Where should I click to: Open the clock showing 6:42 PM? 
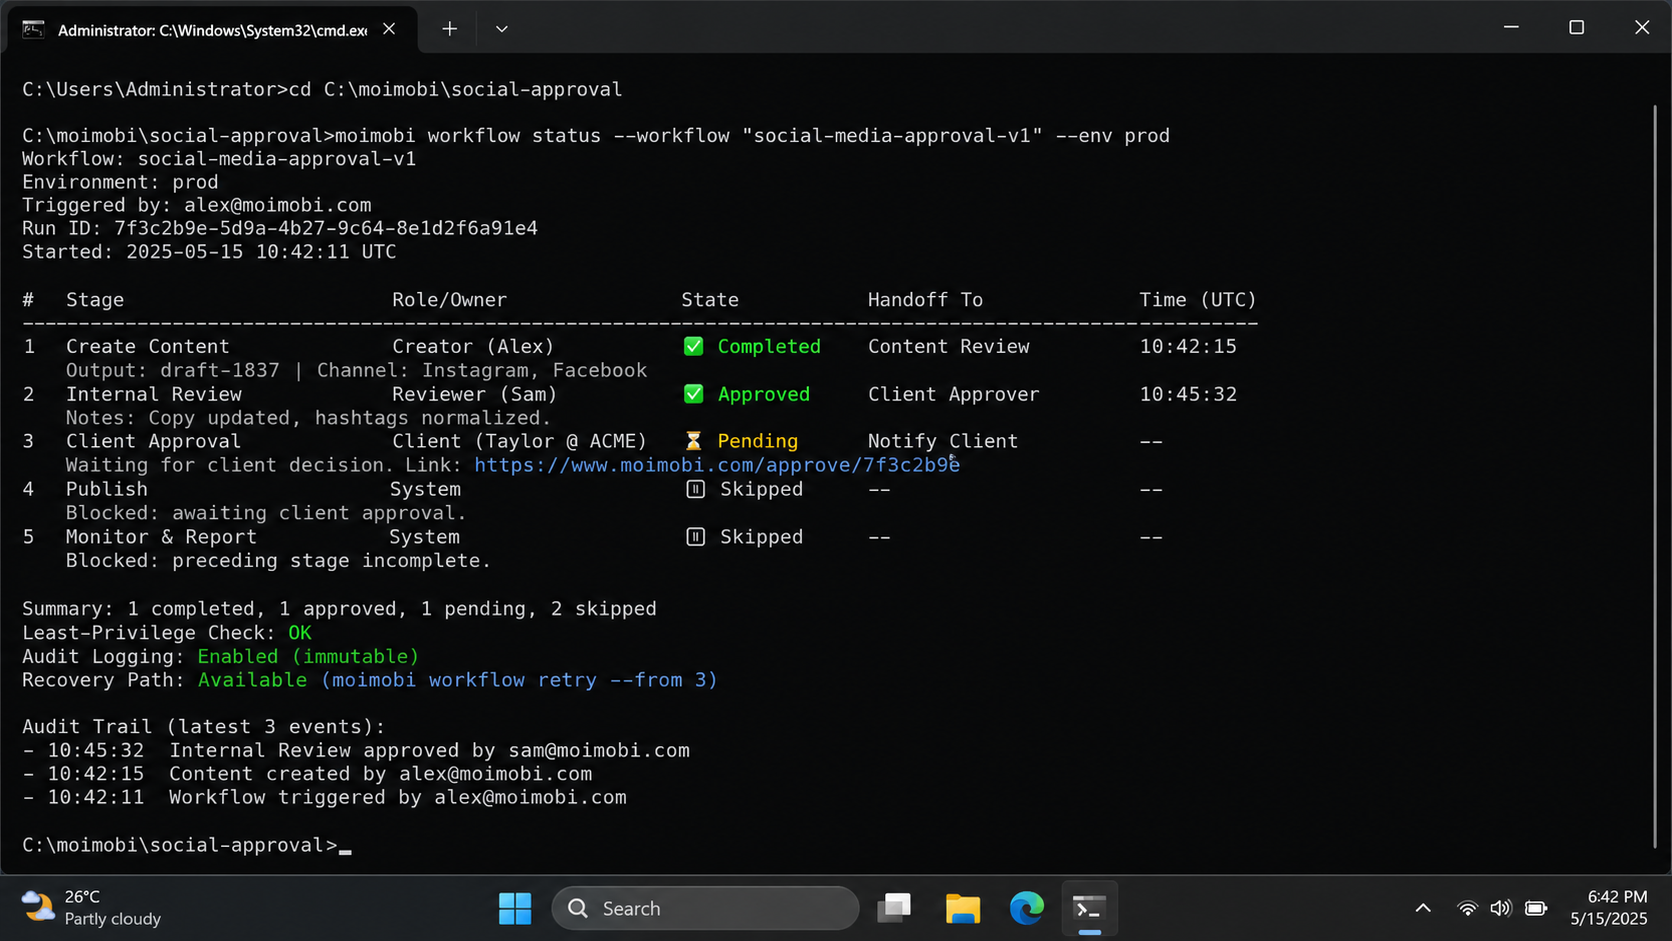1608,908
